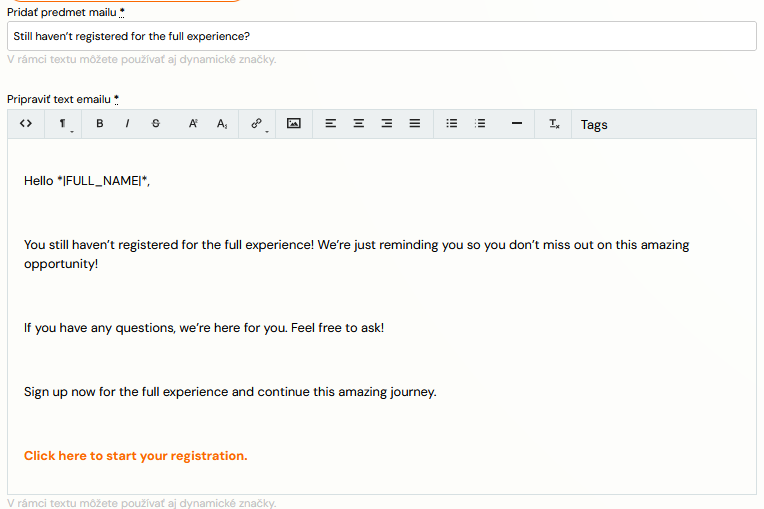The width and height of the screenshot is (764, 509).
Task: Apply superscript formatting
Action: pos(193,124)
